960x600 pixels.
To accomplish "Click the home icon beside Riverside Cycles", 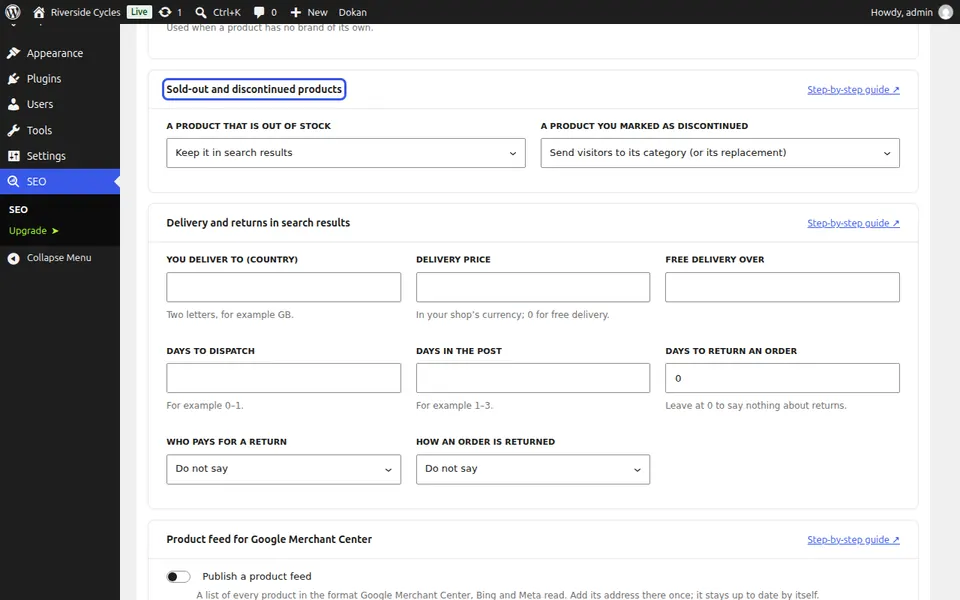I will click(x=39, y=12).
